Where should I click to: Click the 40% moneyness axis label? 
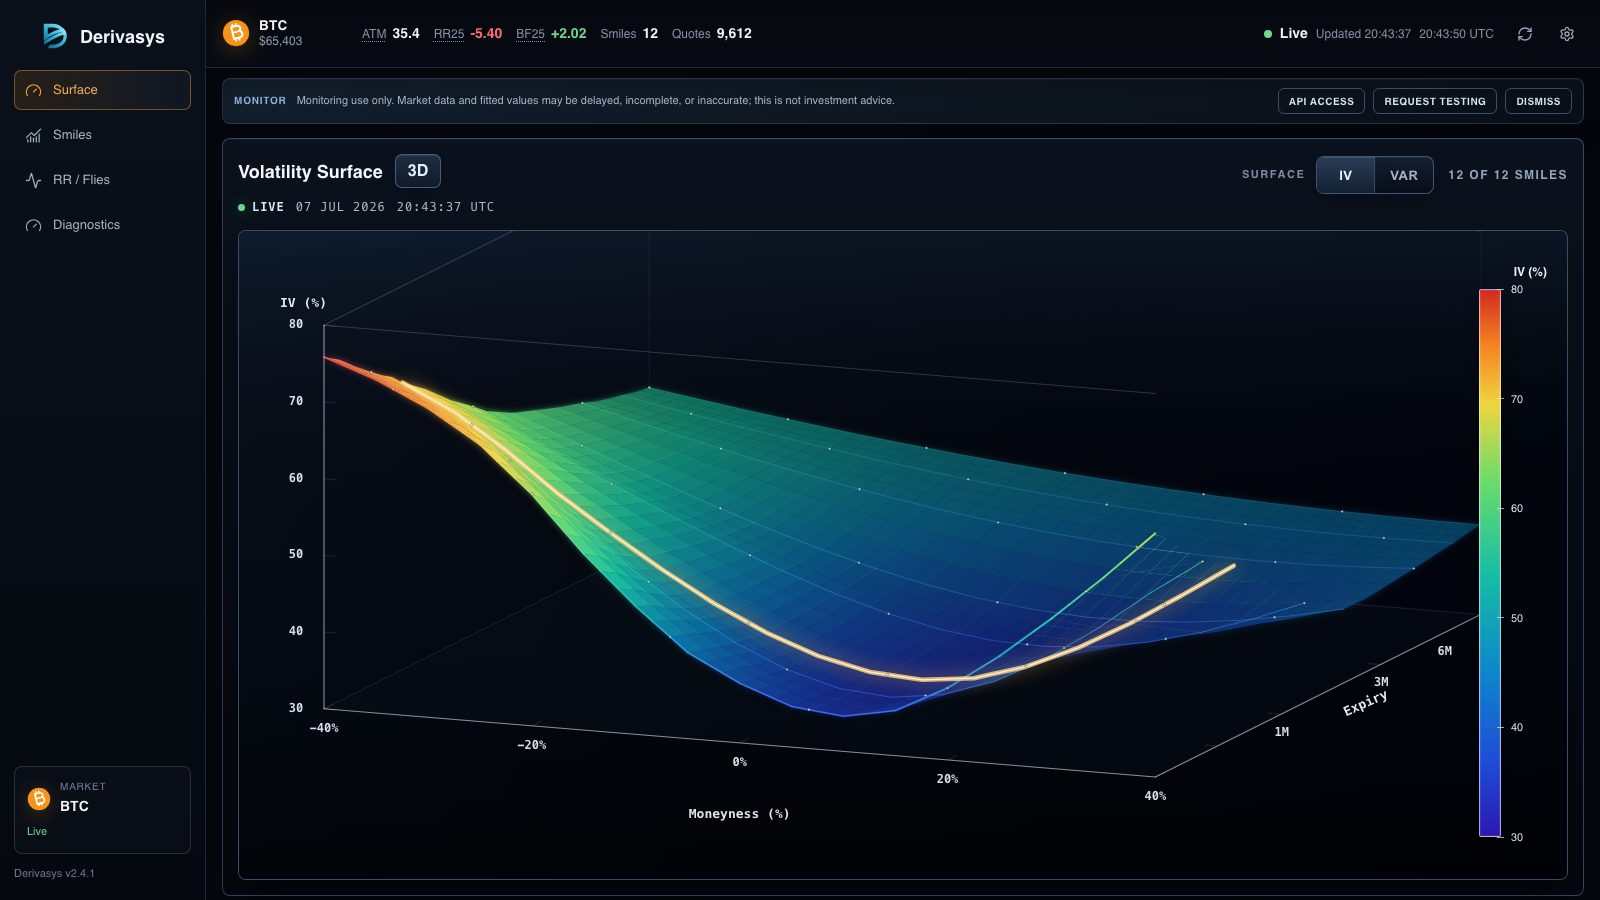(x=1155, y=796)
